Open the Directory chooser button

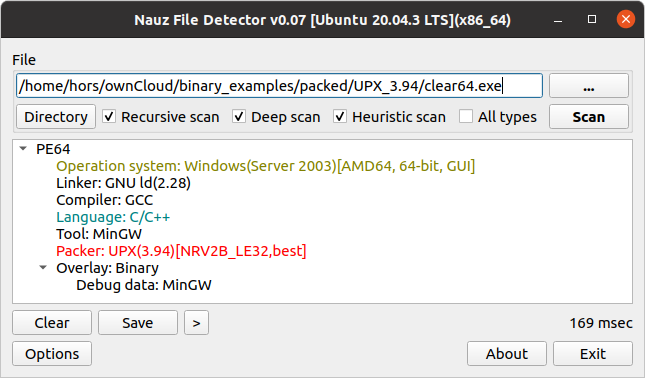56,117
